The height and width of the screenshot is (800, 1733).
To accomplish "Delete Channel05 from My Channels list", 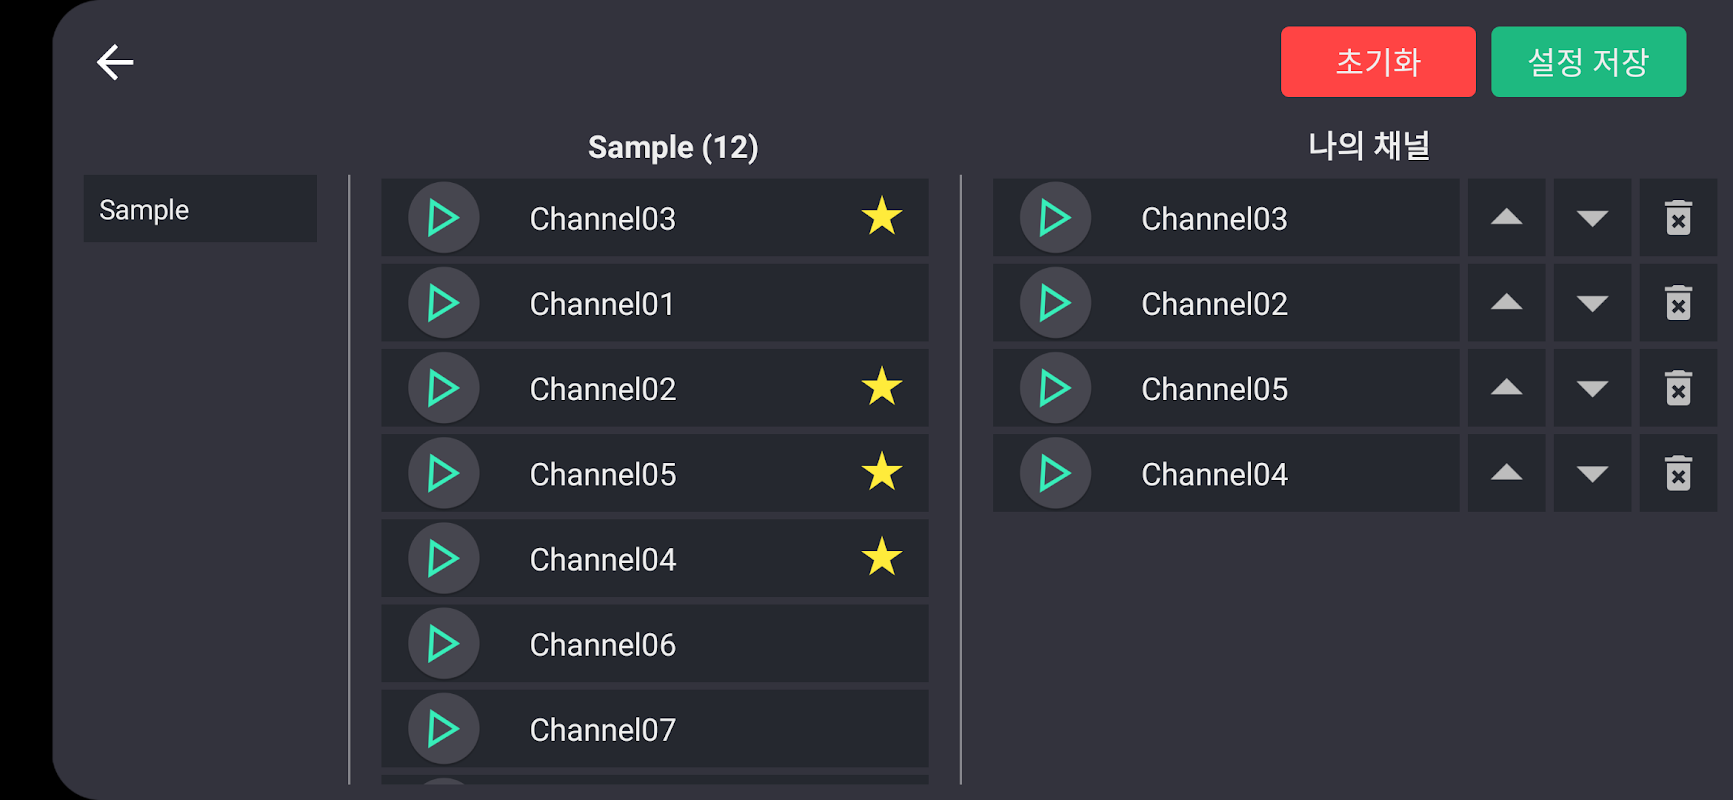I will (x=1678, y=388).
